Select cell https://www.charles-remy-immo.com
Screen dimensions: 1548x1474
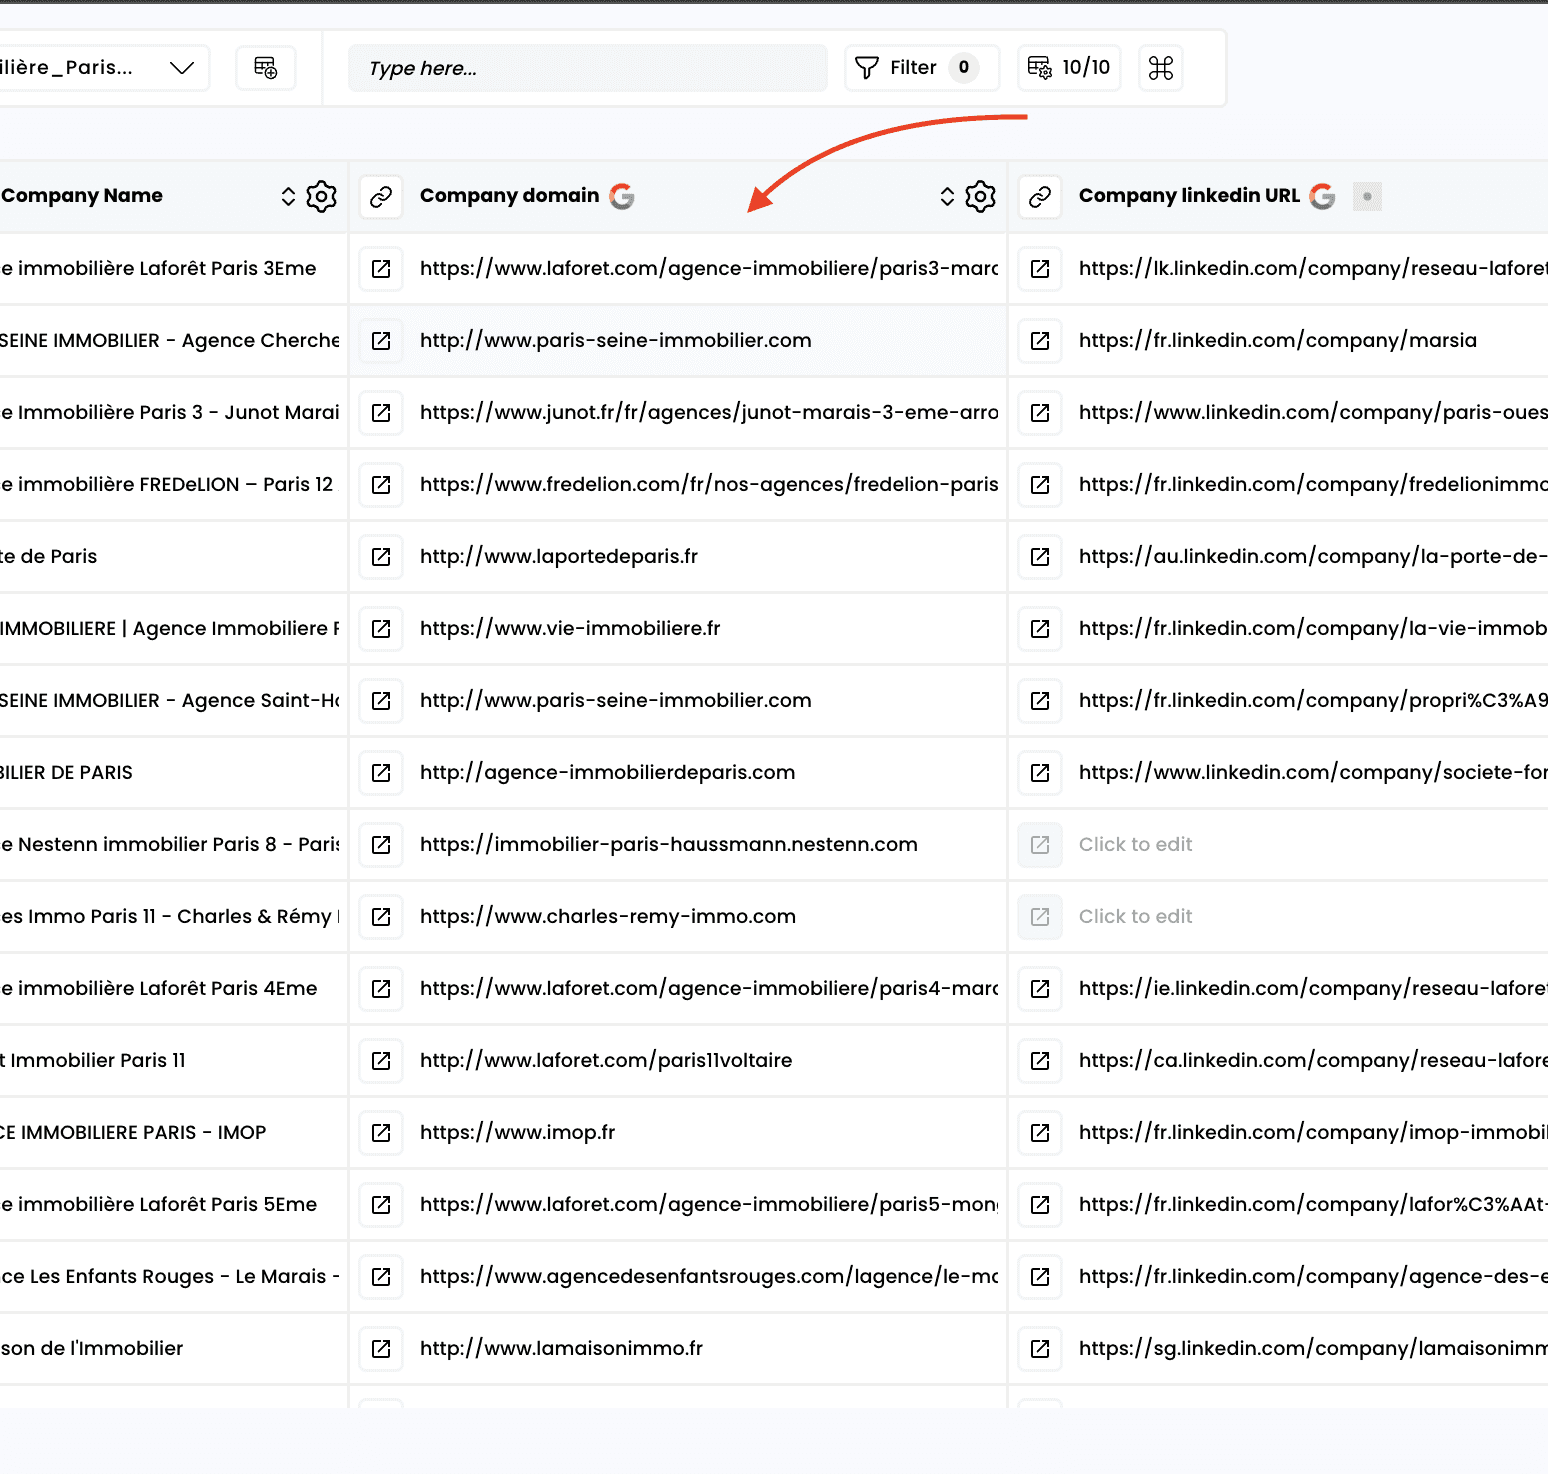[x=608, y=916]
